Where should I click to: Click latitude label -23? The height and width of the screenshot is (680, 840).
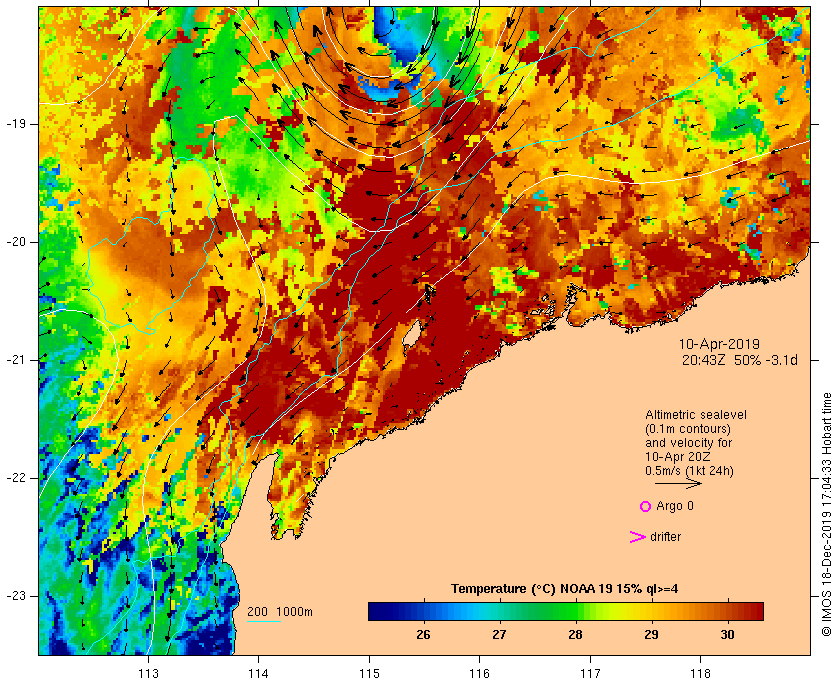(16, 596)
